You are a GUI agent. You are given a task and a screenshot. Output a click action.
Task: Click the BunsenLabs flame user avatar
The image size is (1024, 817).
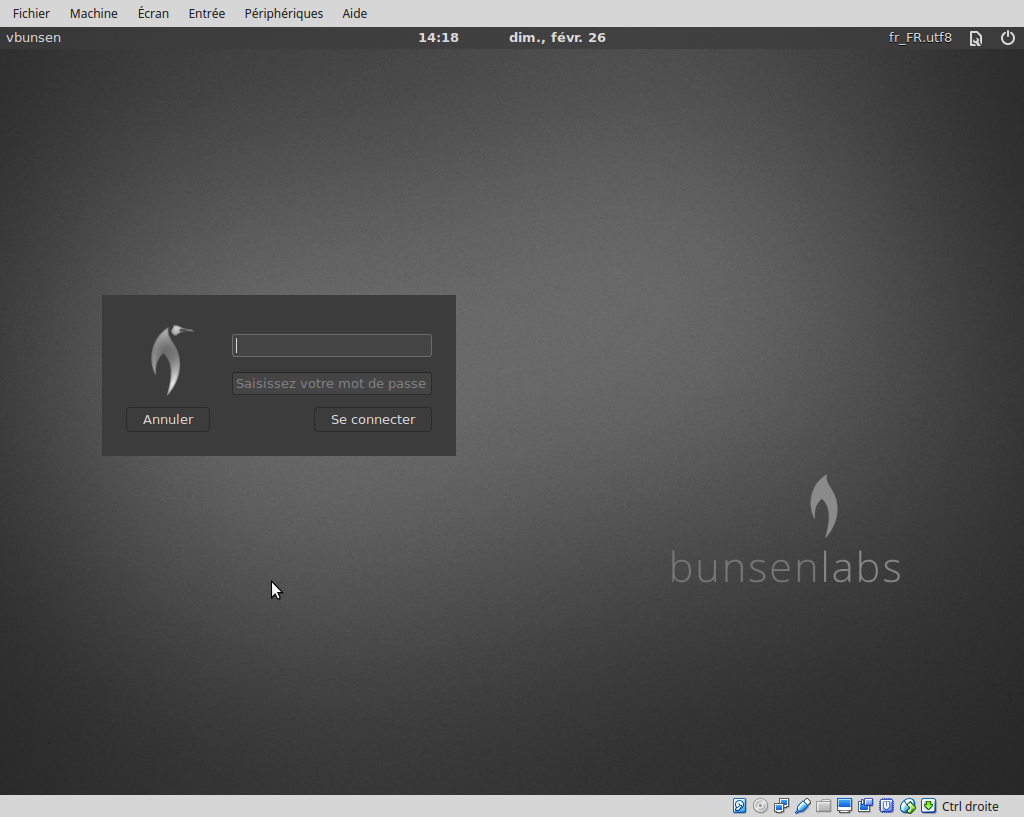point(171,360)
